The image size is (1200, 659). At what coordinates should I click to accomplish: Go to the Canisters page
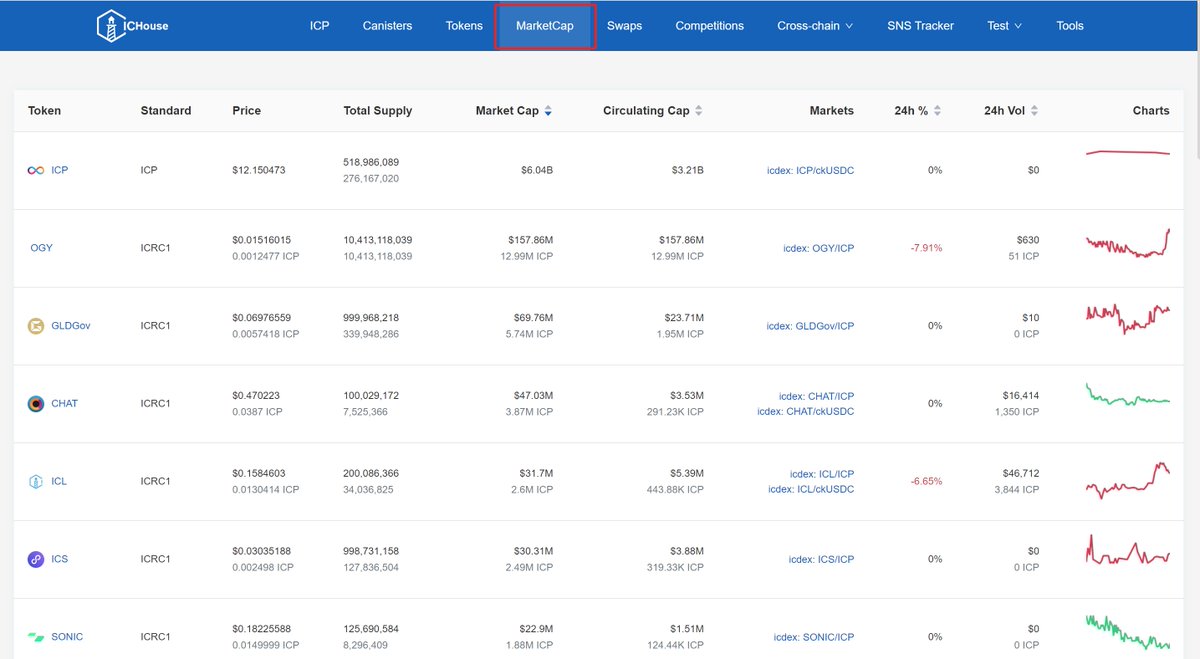click(387, 26)
